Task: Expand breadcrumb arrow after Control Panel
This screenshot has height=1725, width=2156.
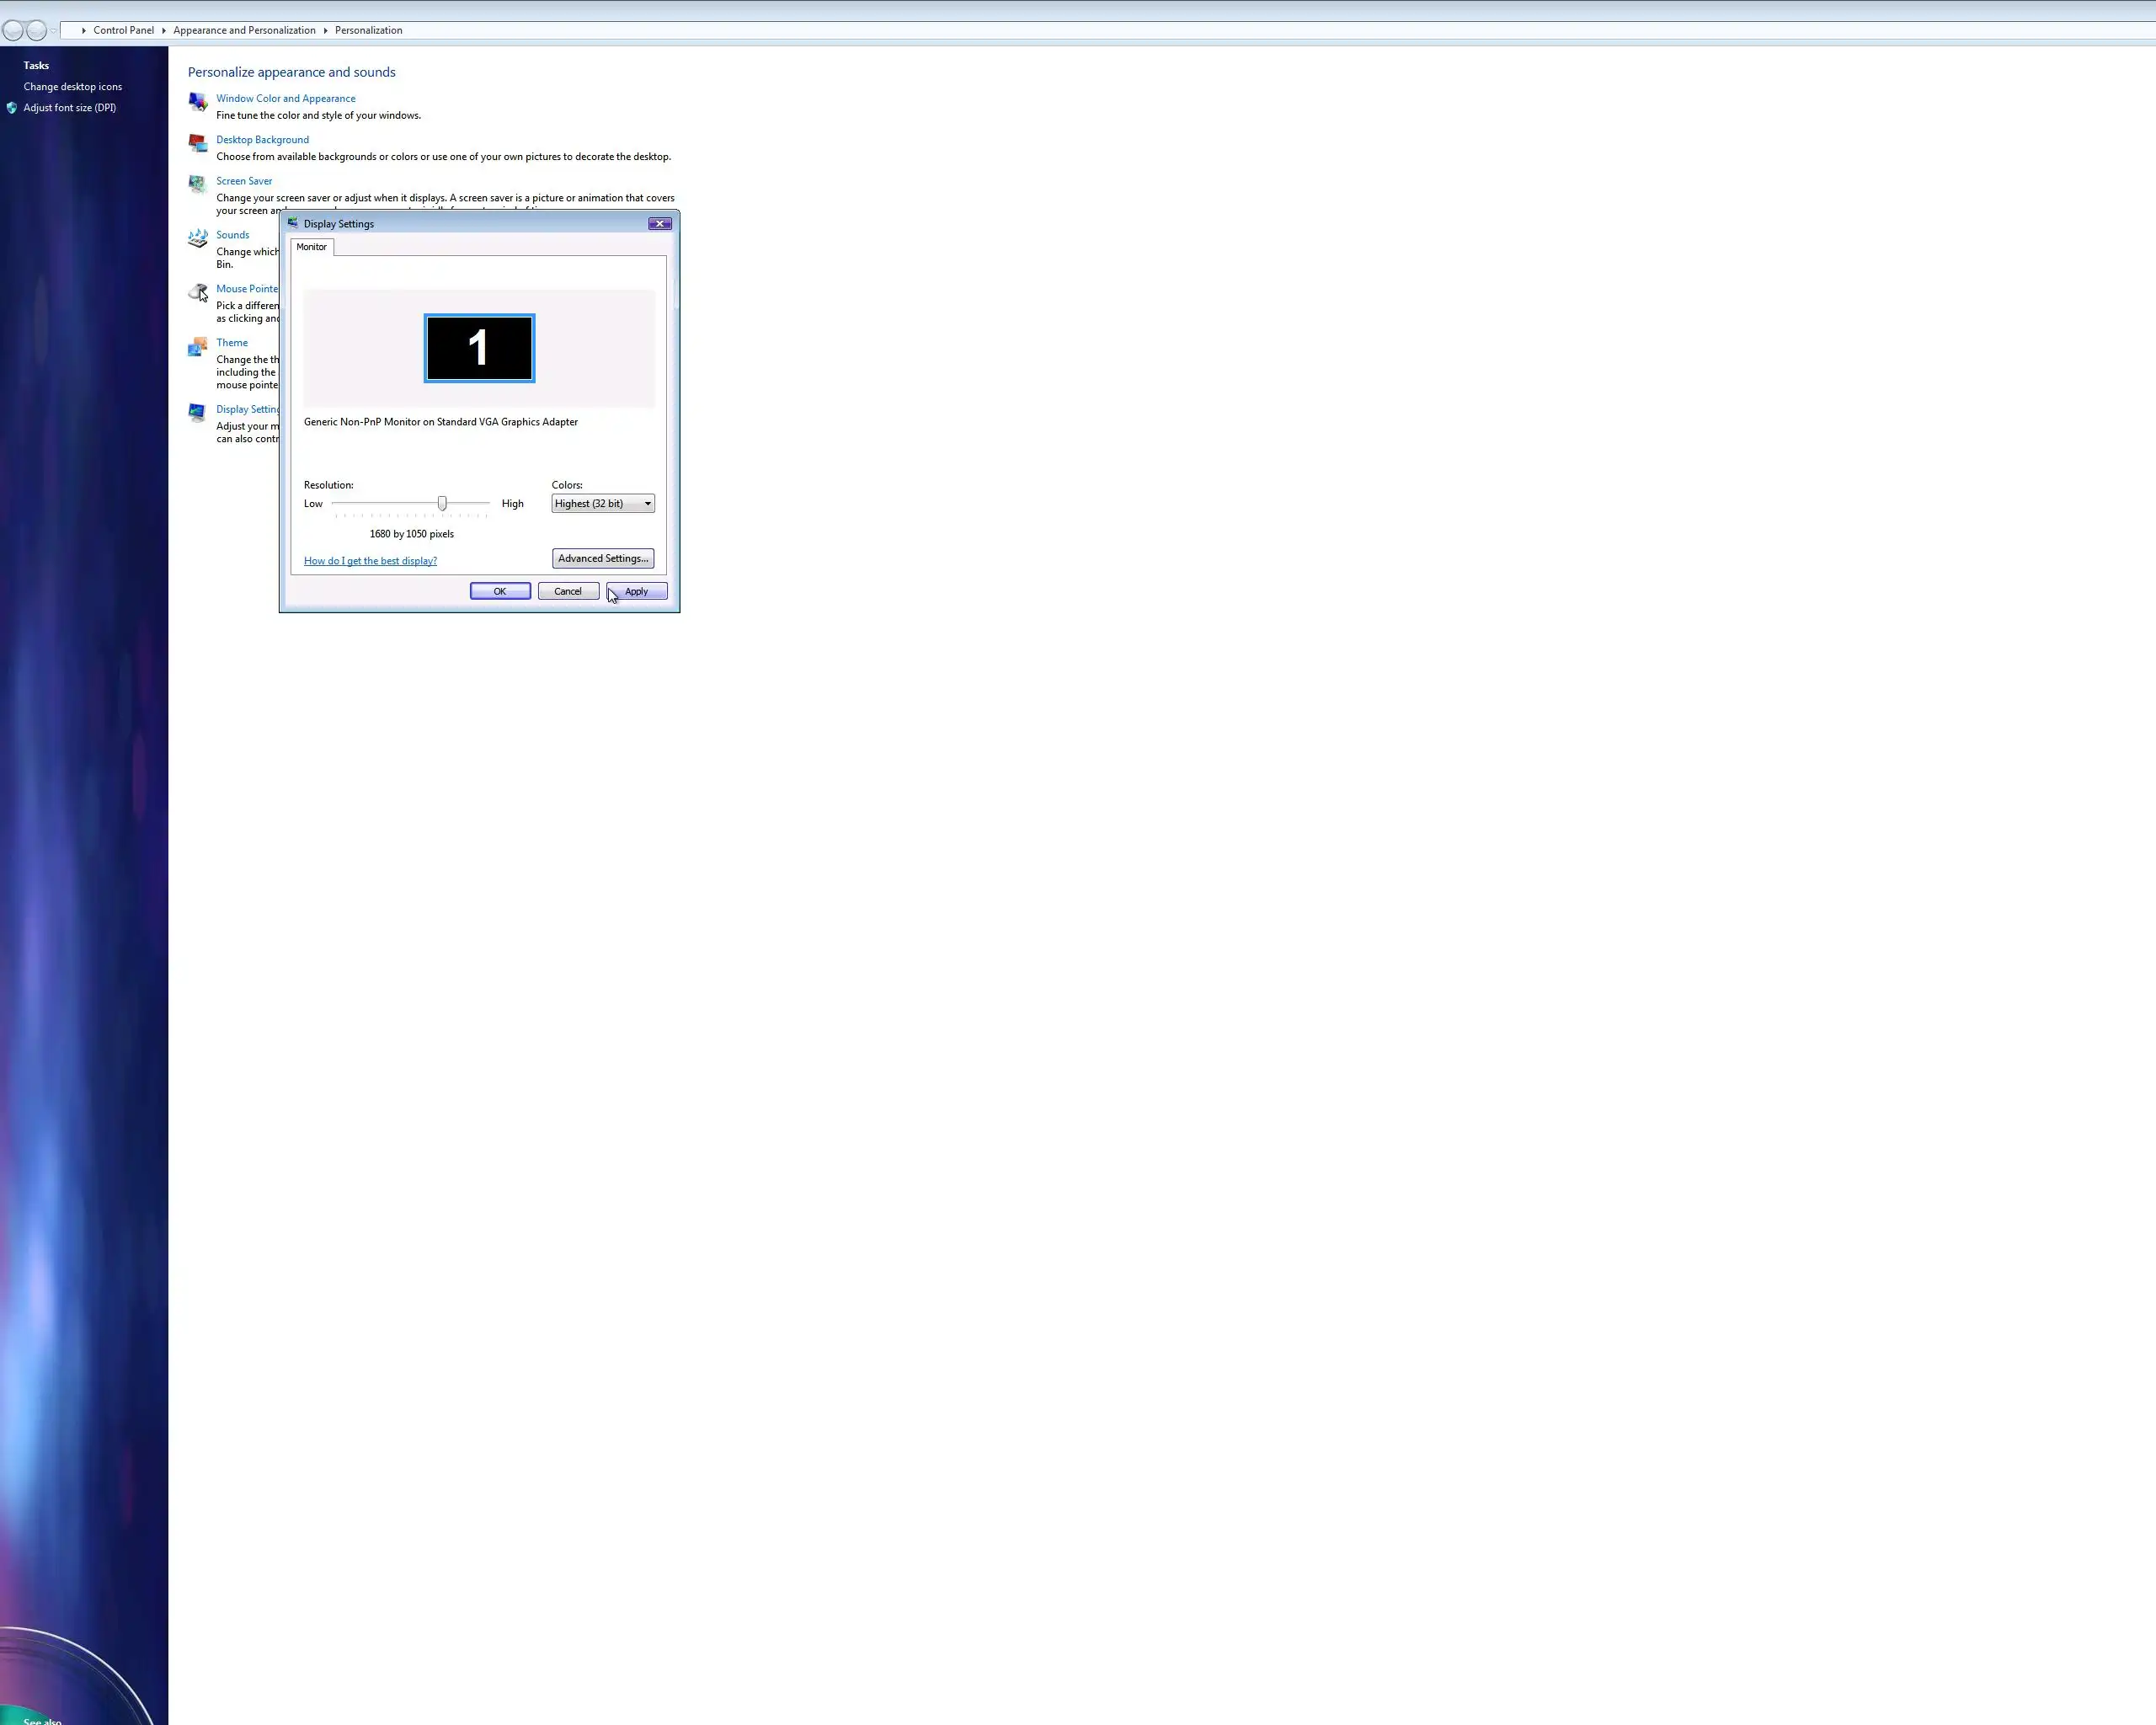Action: click(164, 31)
